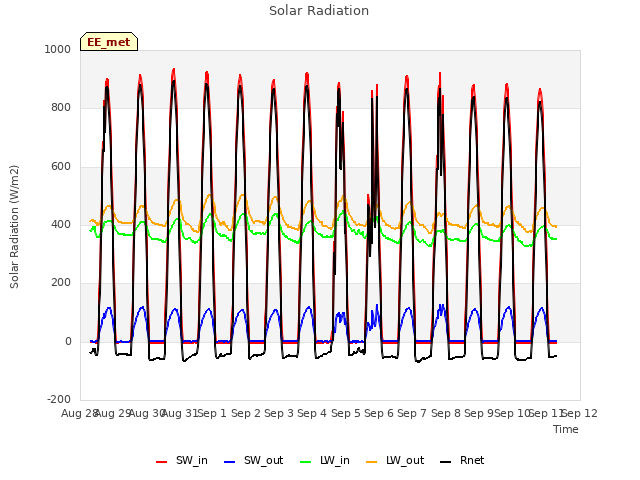Click the Sep 12 x-axis tick label
640x480 pixels.
click(580, 413)
